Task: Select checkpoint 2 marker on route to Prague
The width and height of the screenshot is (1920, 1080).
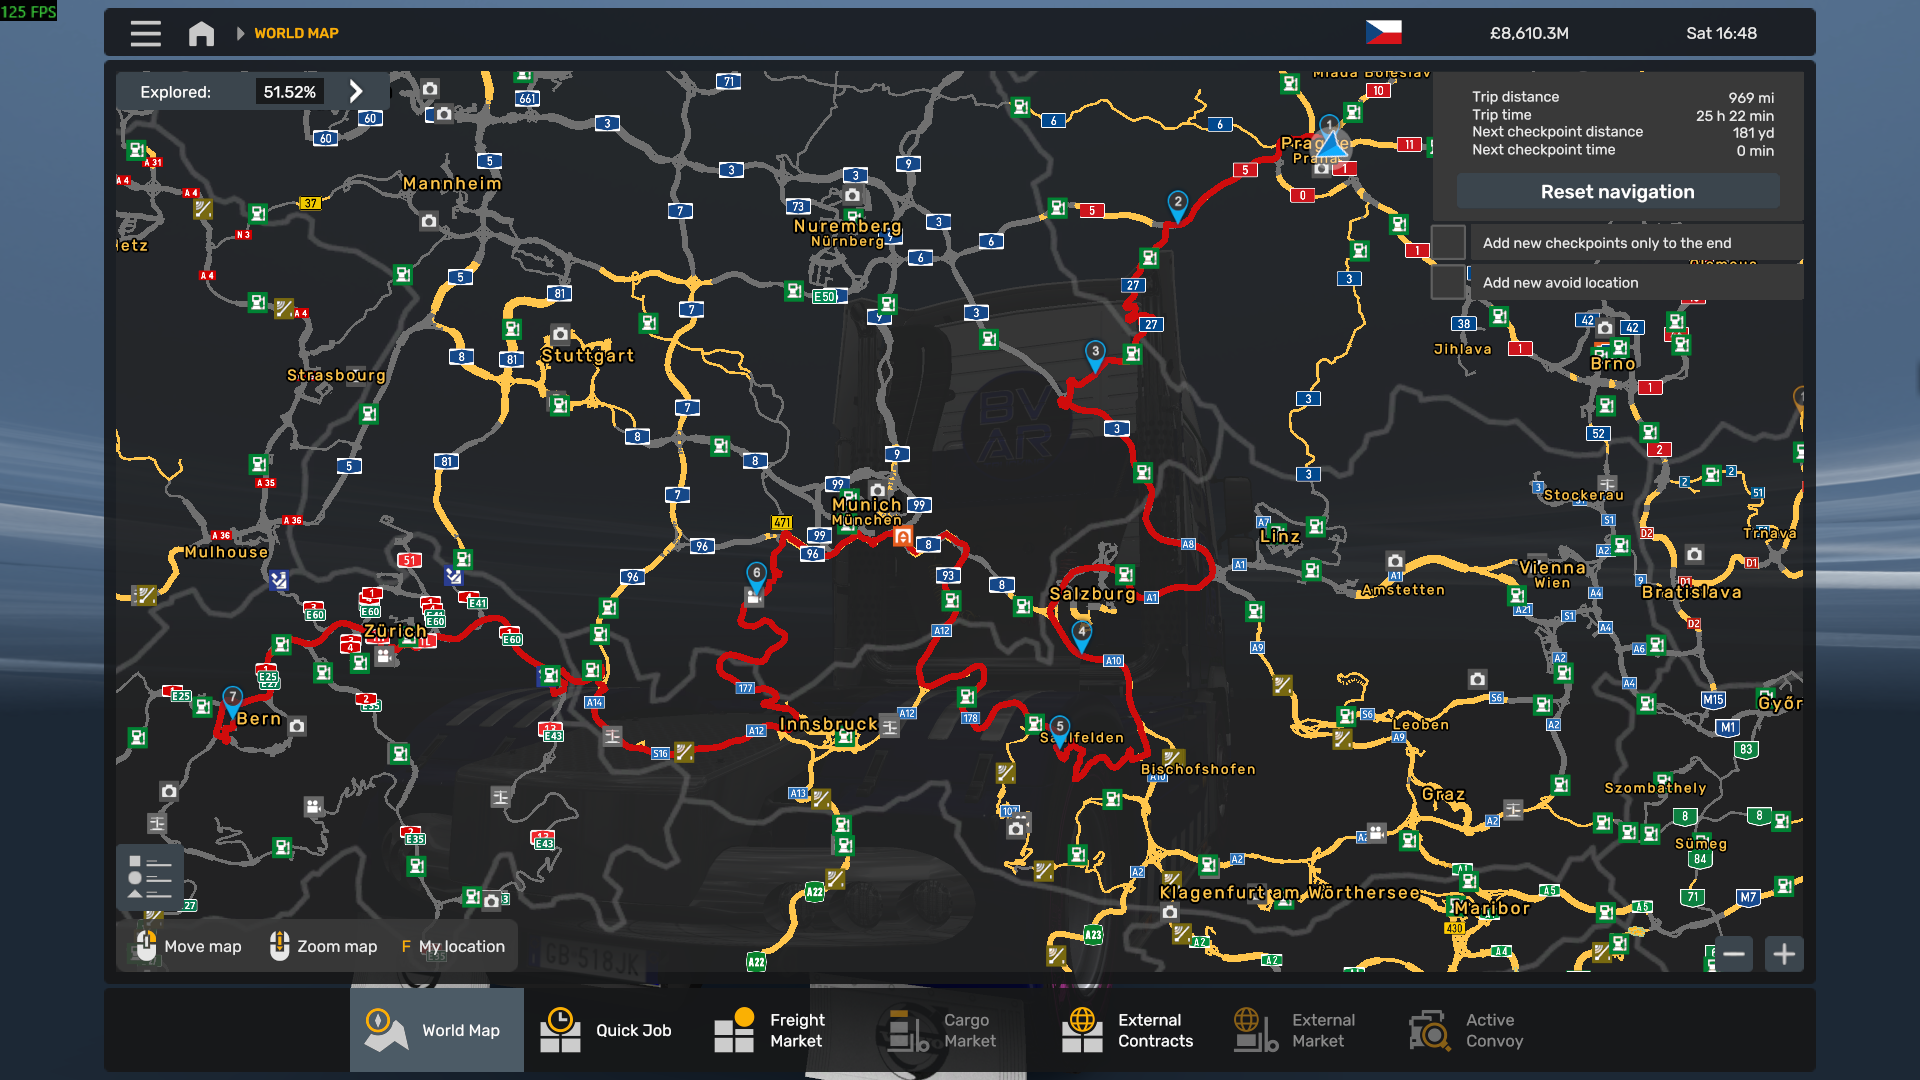Action: coord(1178,204)
